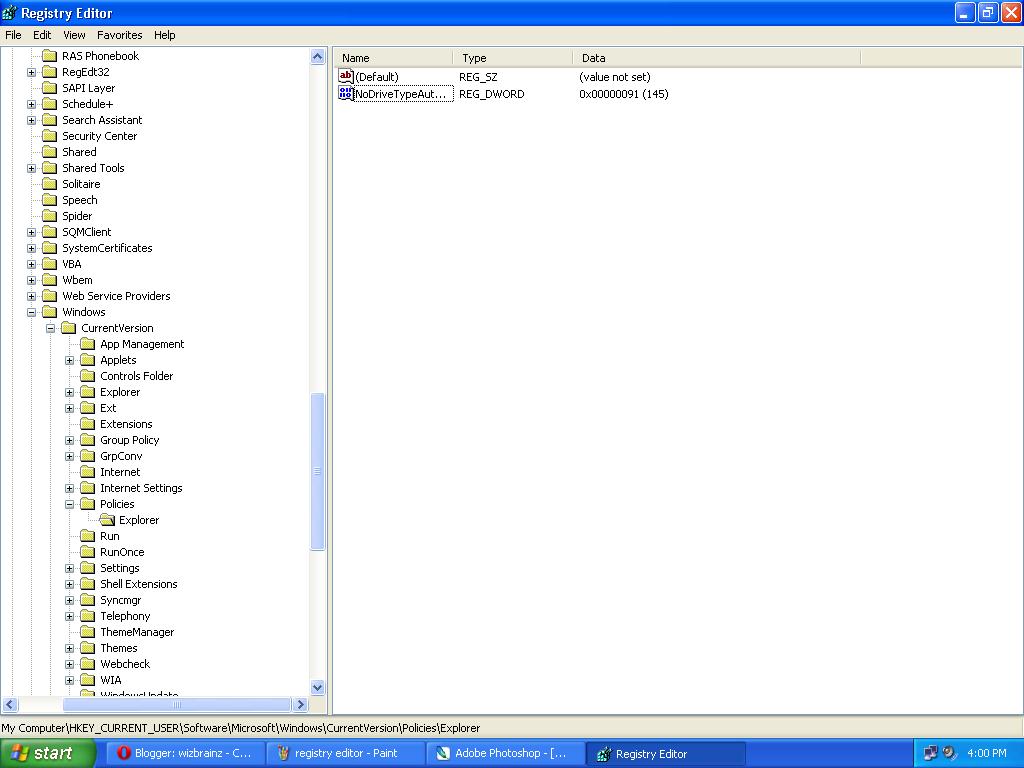Expand the RegEdt32 key
The width and height of the screenshot is (1024, 768).
(x=31, y=72)
